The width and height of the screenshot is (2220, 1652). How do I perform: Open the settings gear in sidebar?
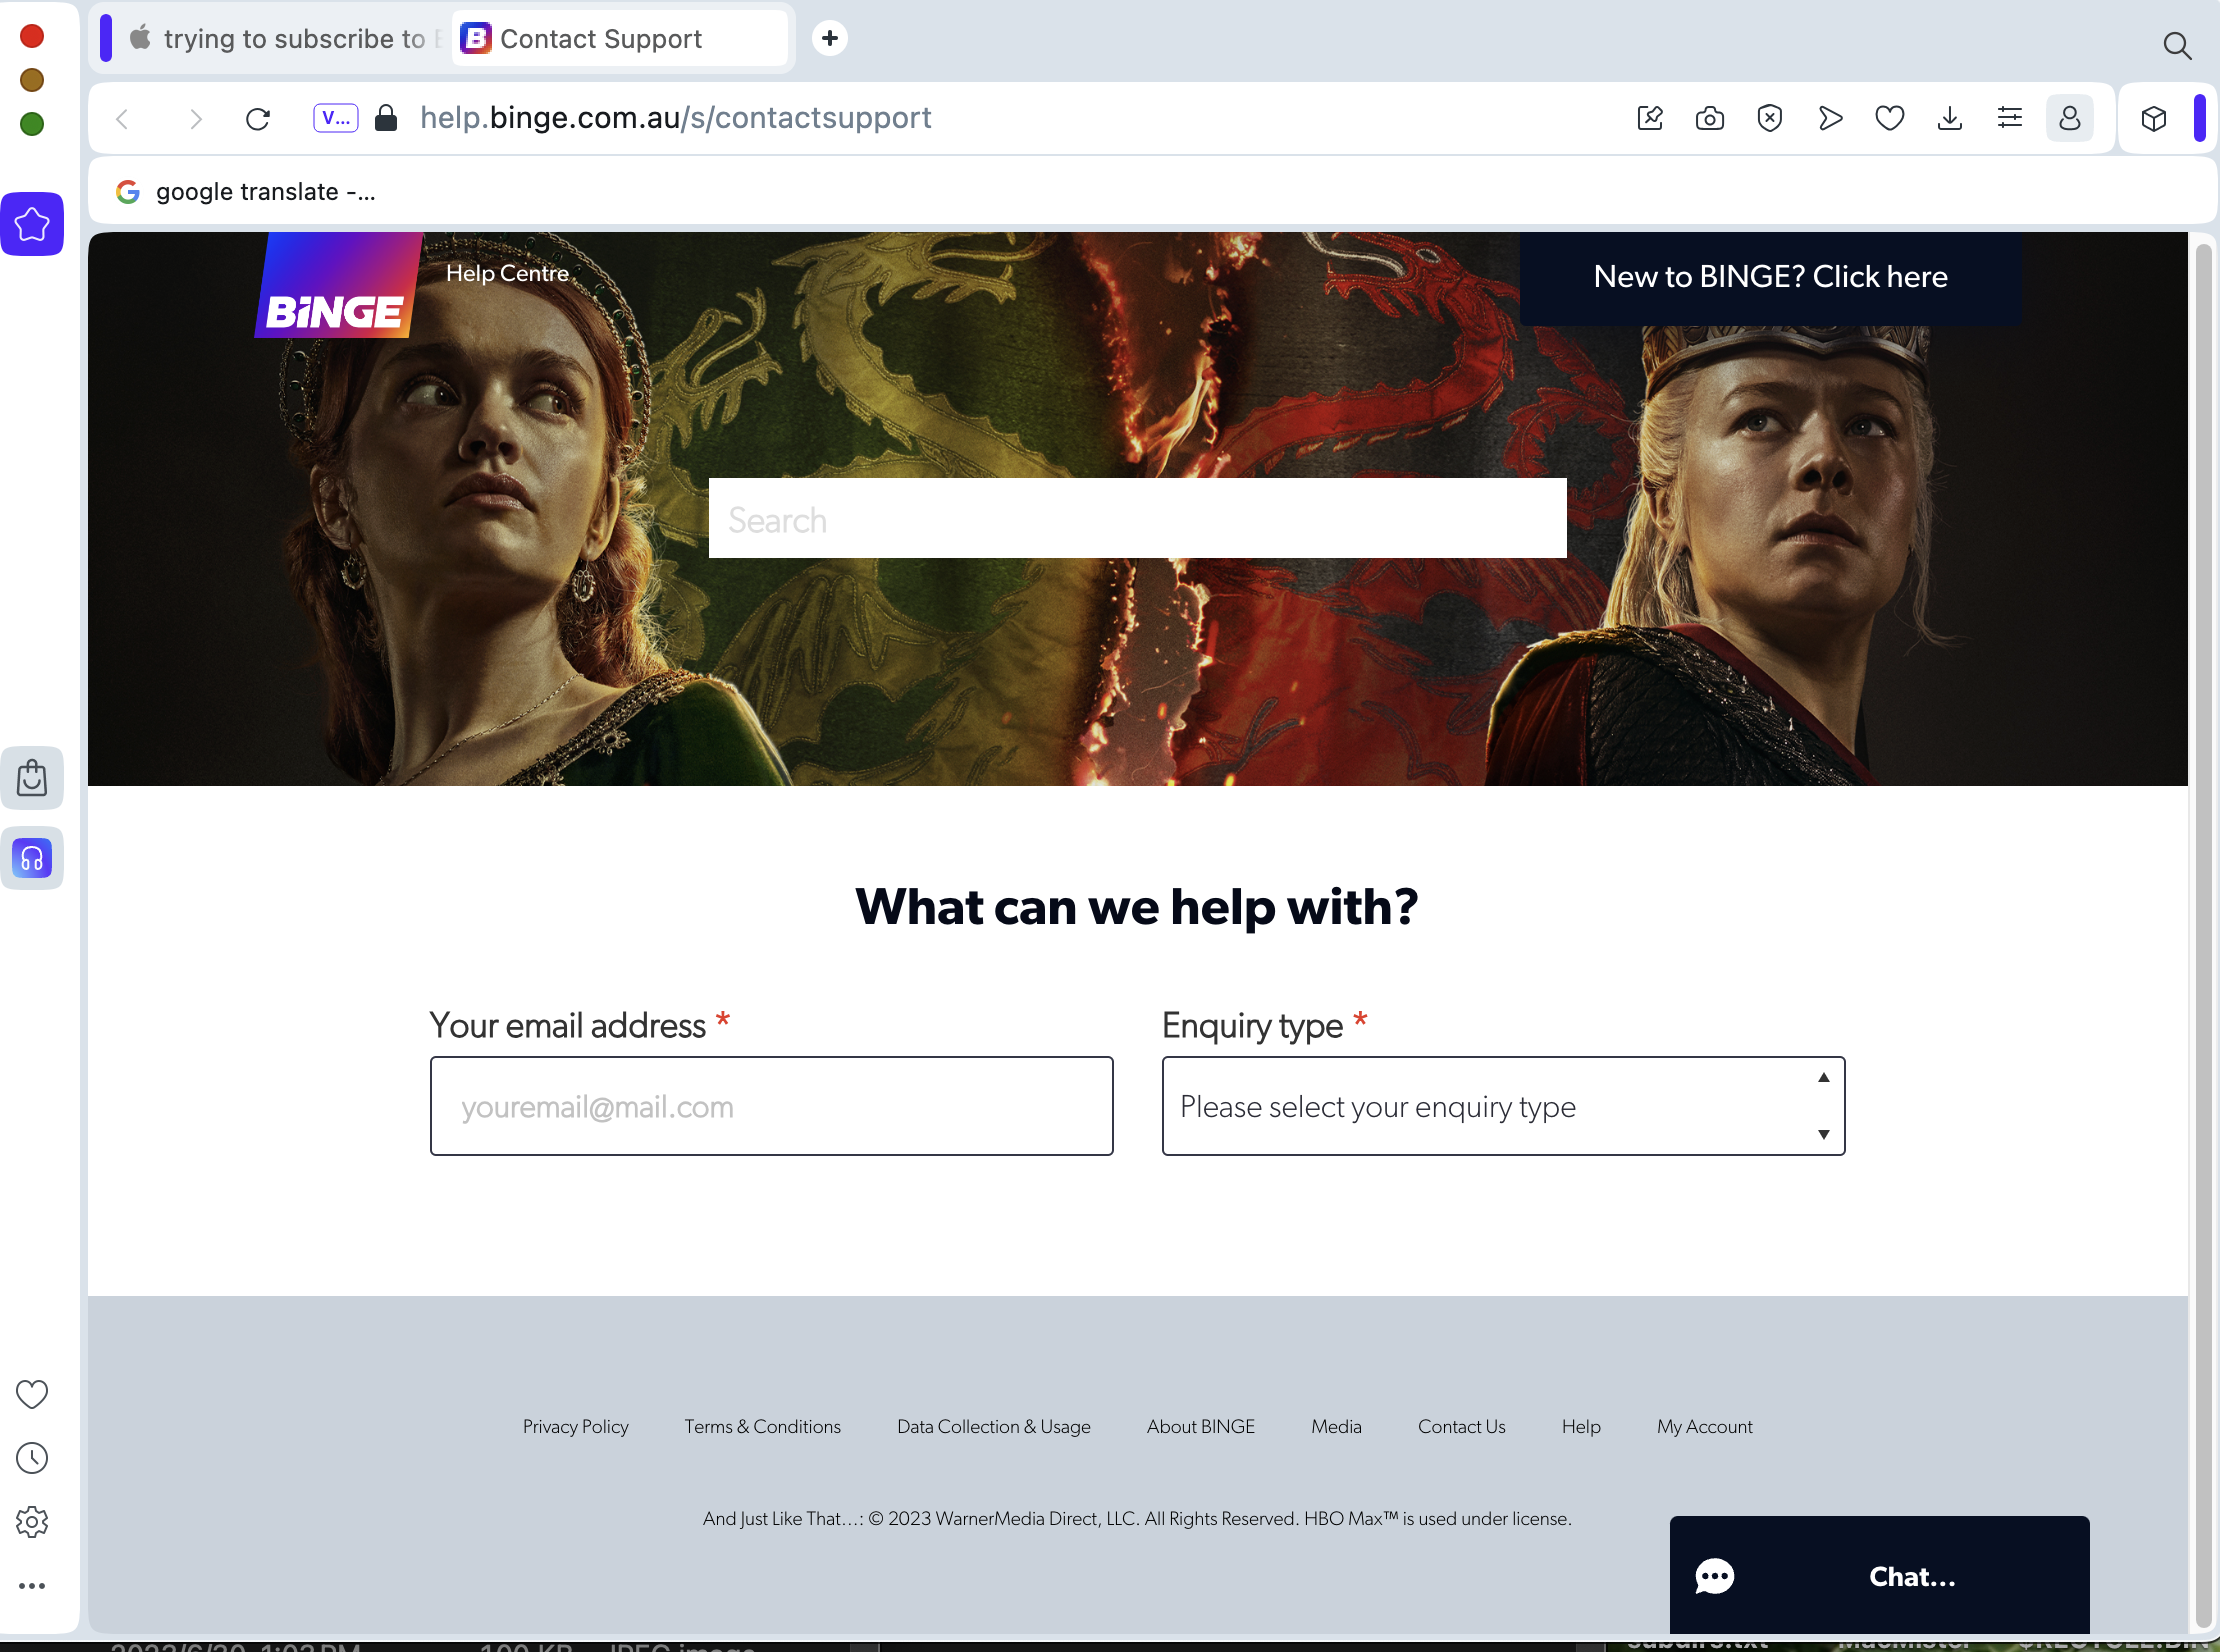(x=32, y=1522)
